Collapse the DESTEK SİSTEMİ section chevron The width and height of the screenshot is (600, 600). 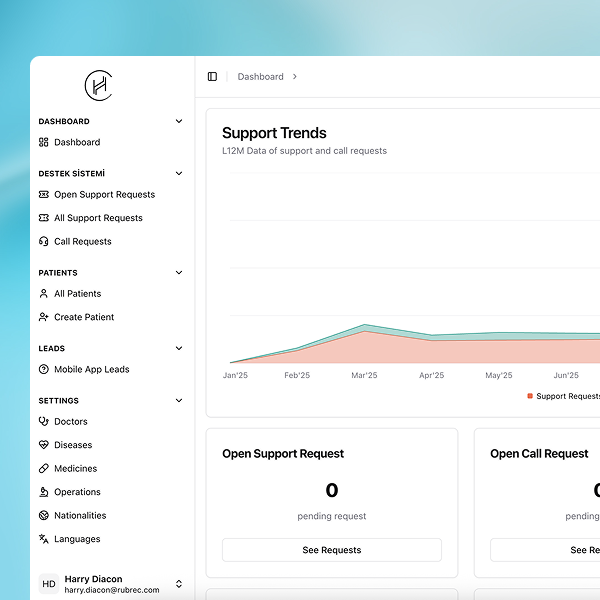[x=179, y=173]
